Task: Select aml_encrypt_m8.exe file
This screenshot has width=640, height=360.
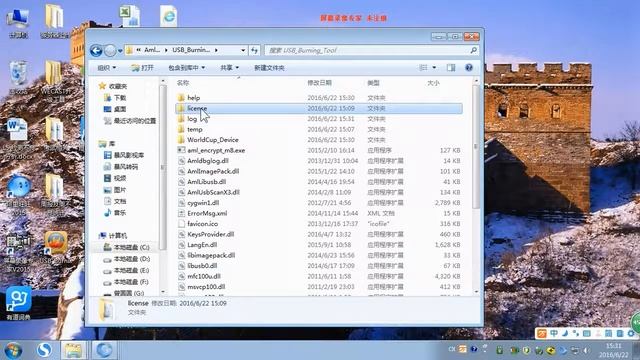Action: click(x=319, y=150)
